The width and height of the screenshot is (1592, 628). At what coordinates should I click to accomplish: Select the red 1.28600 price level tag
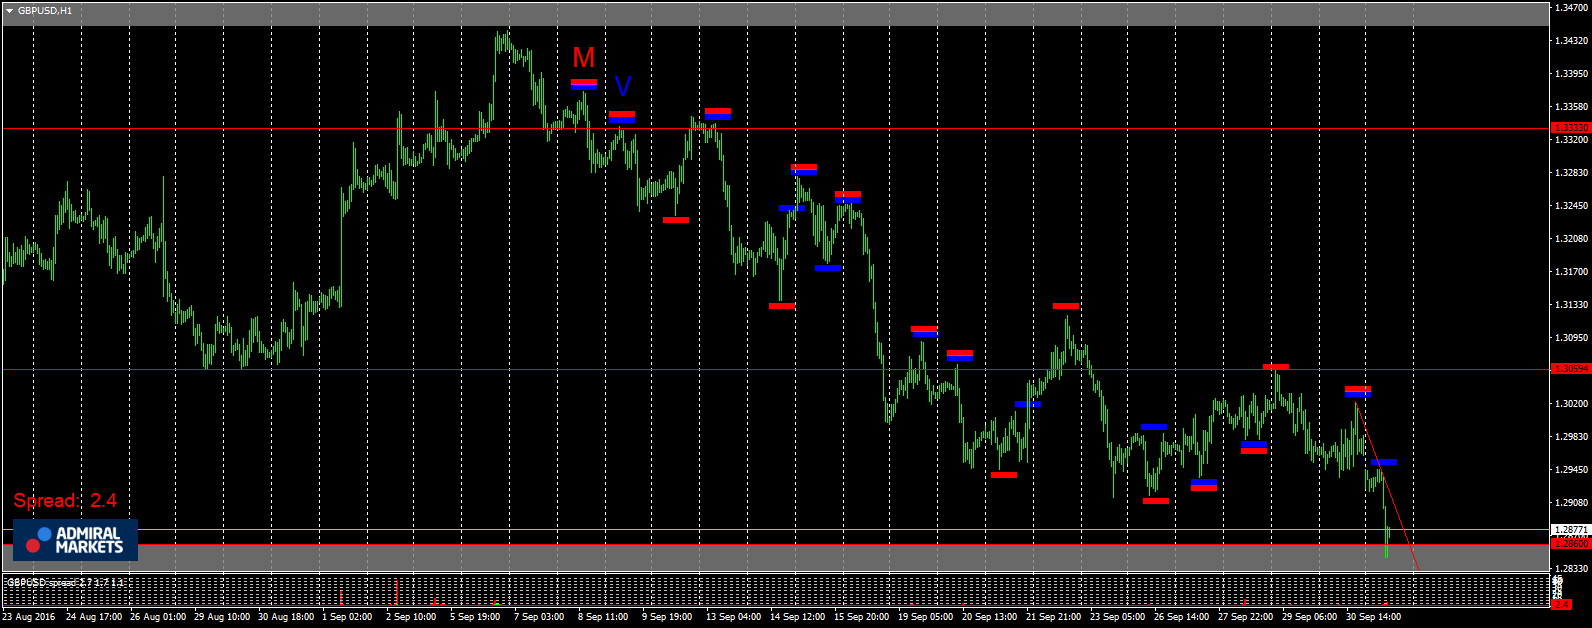coord(1570,544)
